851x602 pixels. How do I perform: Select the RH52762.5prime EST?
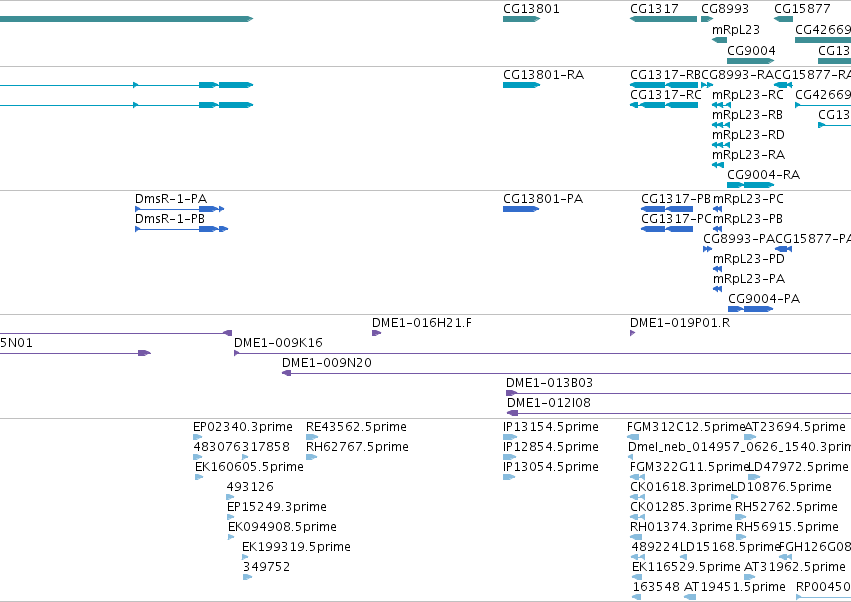pyautogui.click(x=741, y=517)
